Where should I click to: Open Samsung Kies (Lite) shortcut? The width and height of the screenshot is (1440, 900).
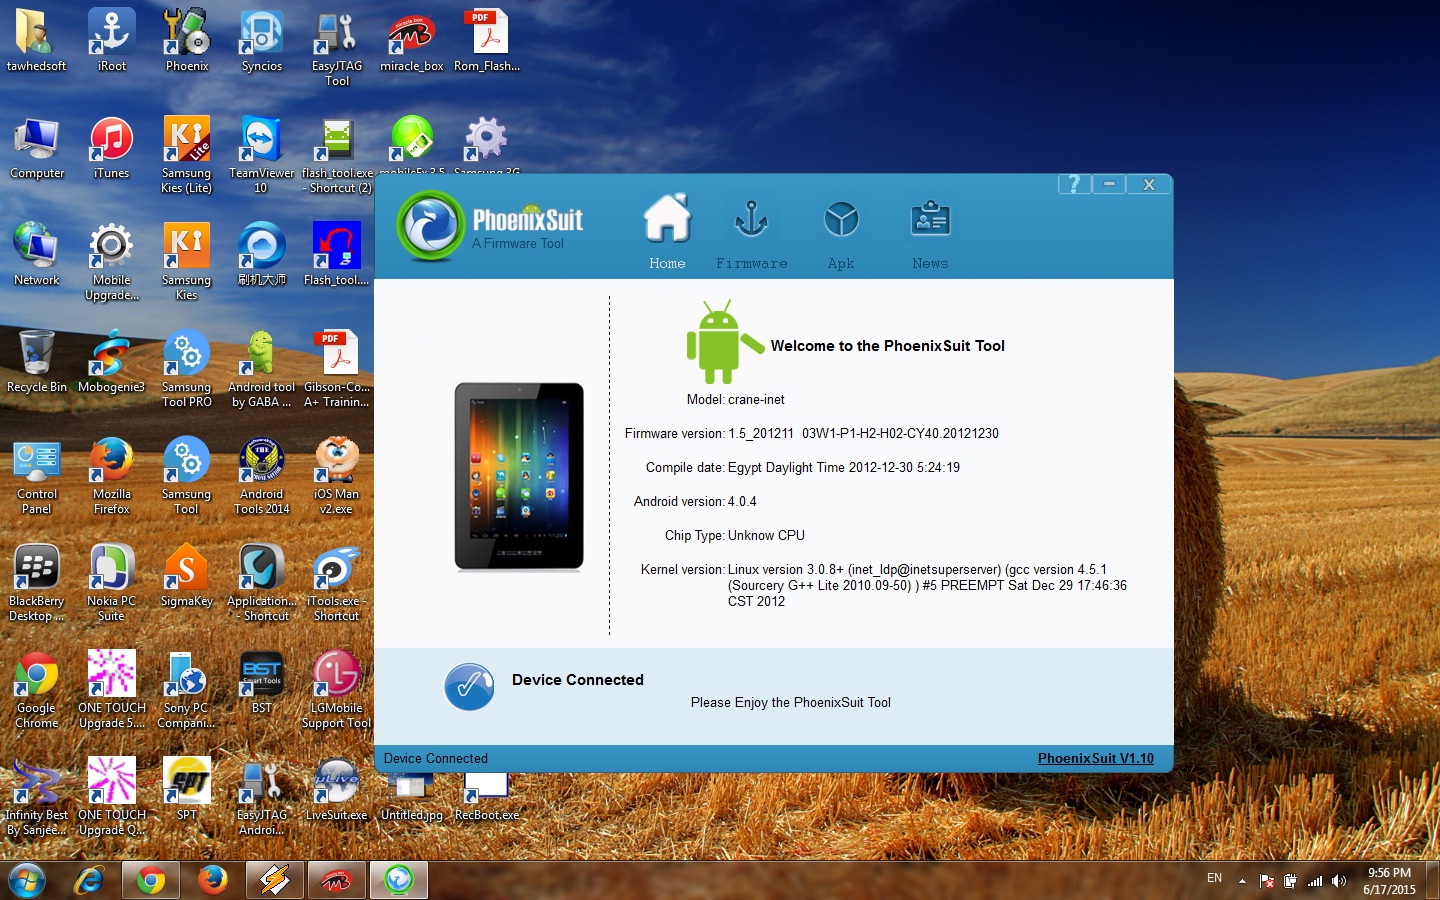(x=187, y=155)
